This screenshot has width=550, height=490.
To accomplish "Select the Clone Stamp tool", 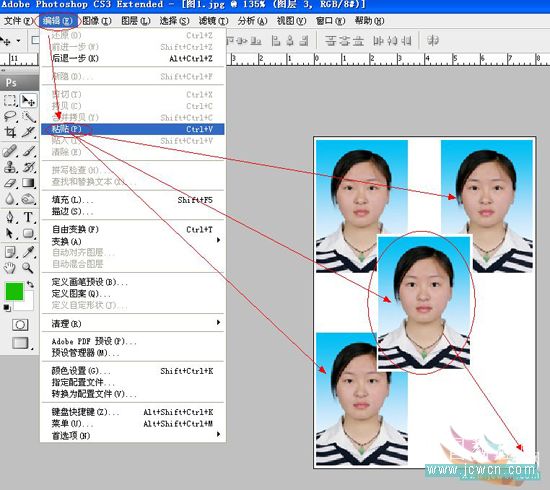I will [x=10, y=167].
